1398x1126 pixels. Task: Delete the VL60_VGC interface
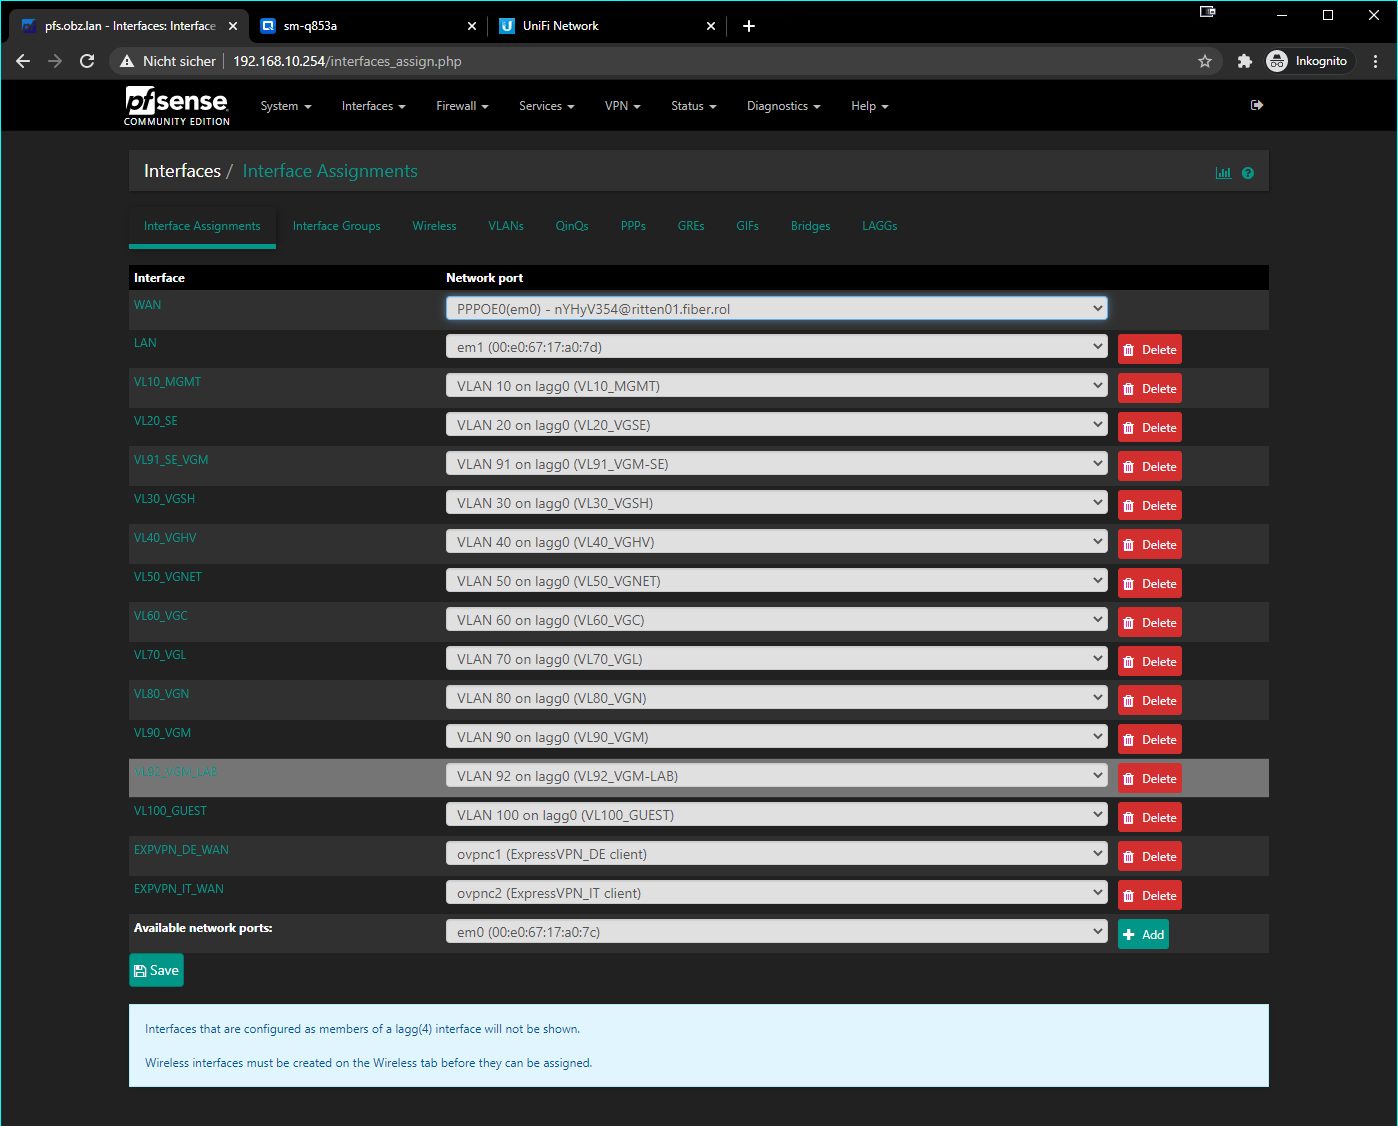1150,623
